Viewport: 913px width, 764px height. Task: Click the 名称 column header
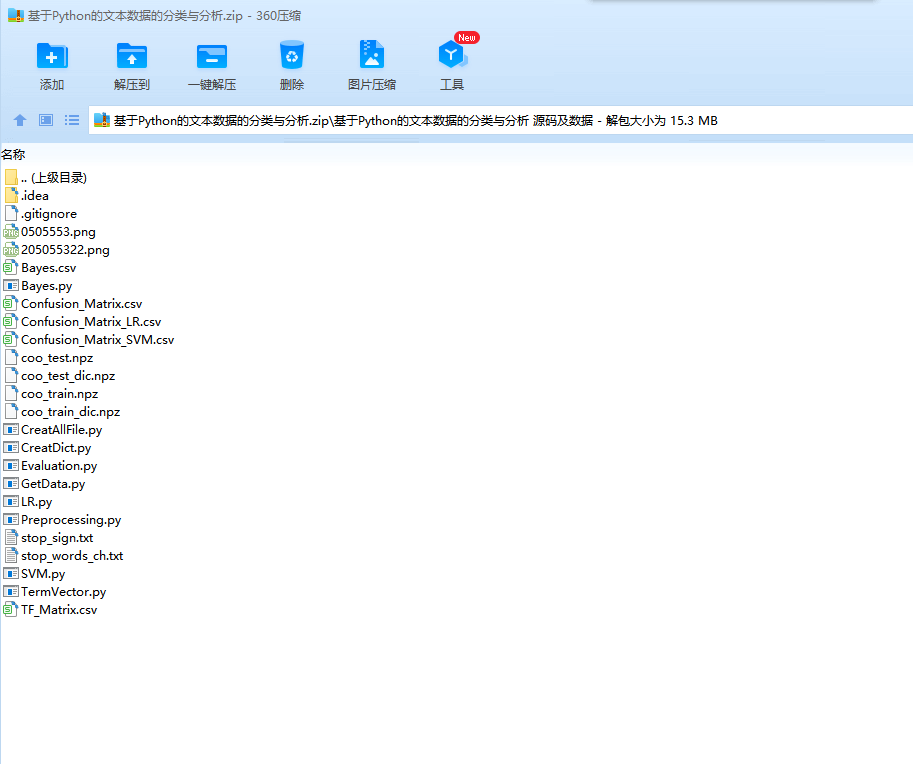tap(13, 155)
